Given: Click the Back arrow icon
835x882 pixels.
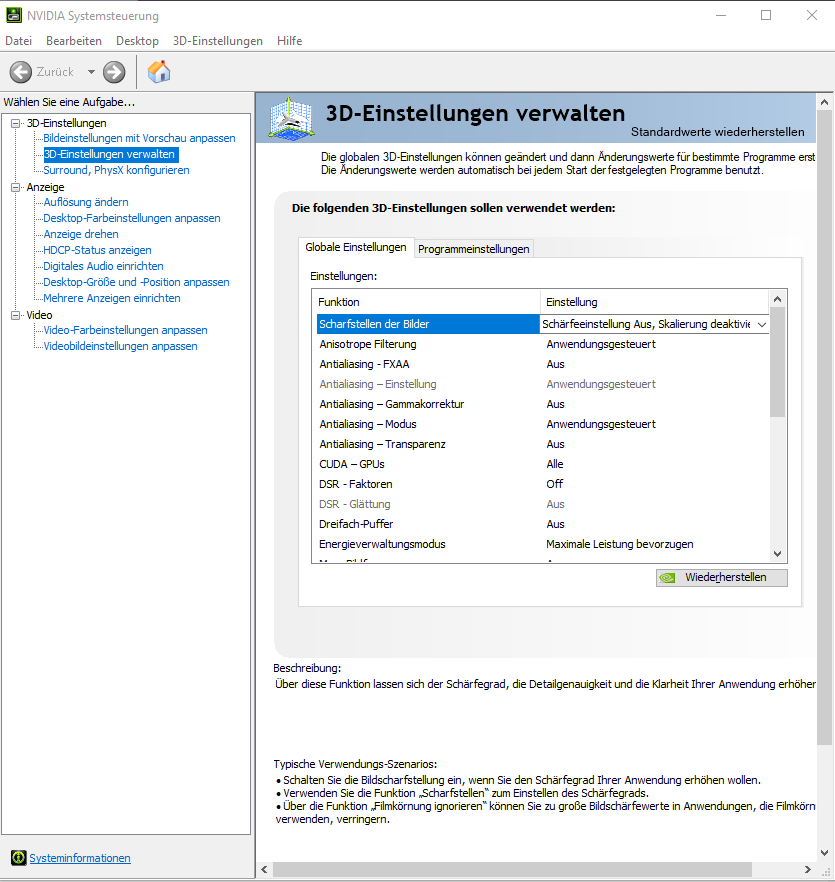Looking at the screenshot, I should tap(21, 72).
